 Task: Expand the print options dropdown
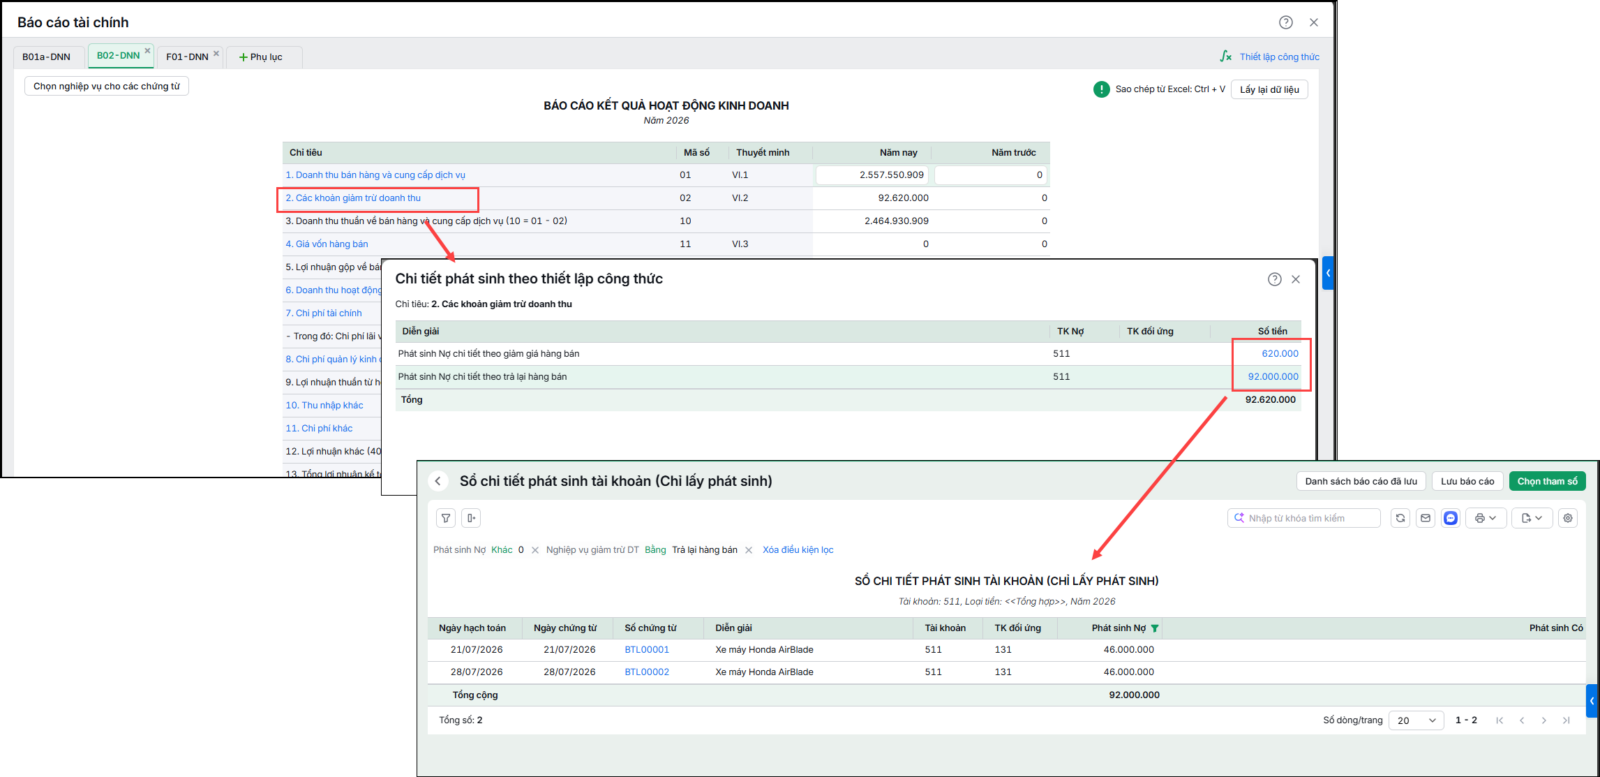(1485, 518)
